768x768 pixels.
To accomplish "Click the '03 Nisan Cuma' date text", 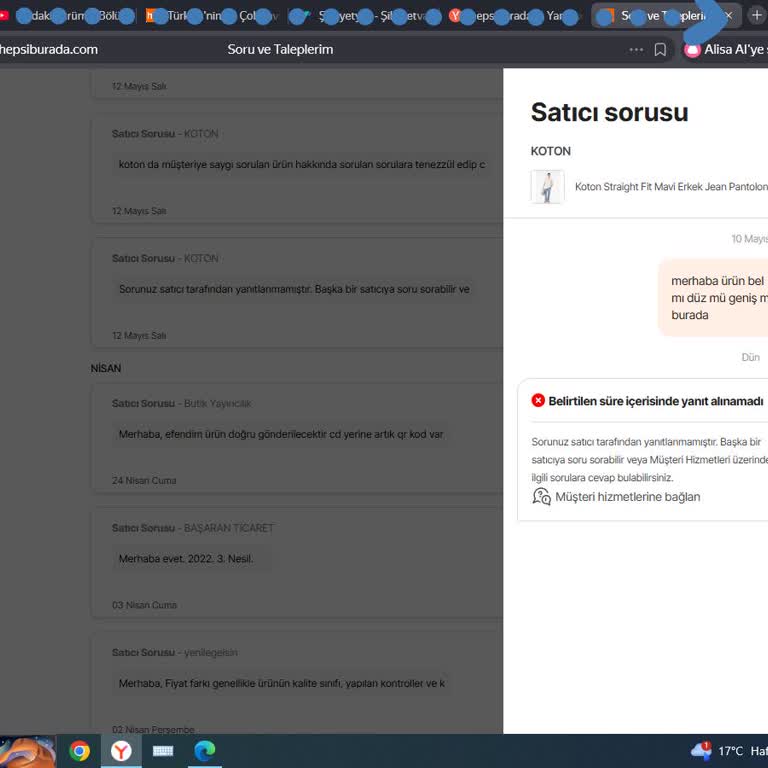I will 144,605.
